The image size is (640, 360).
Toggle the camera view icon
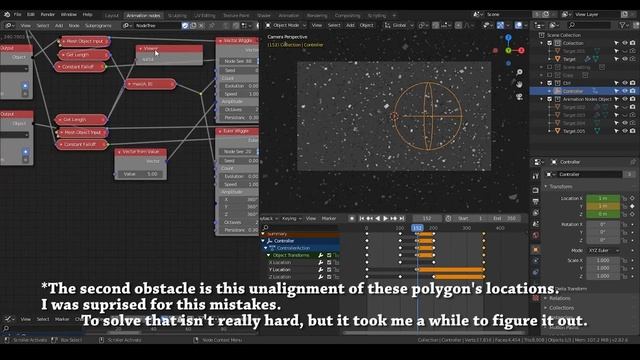[519, 97]
